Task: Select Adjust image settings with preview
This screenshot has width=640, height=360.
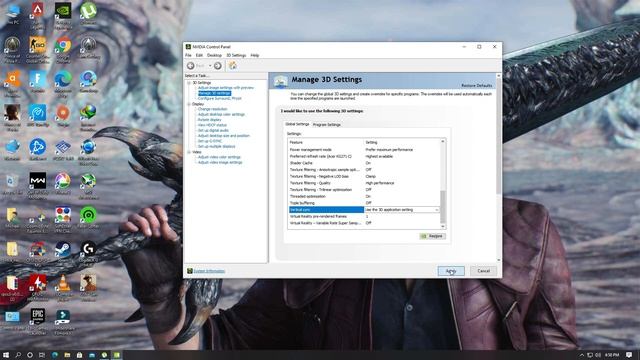Action: tap(226, 88)
